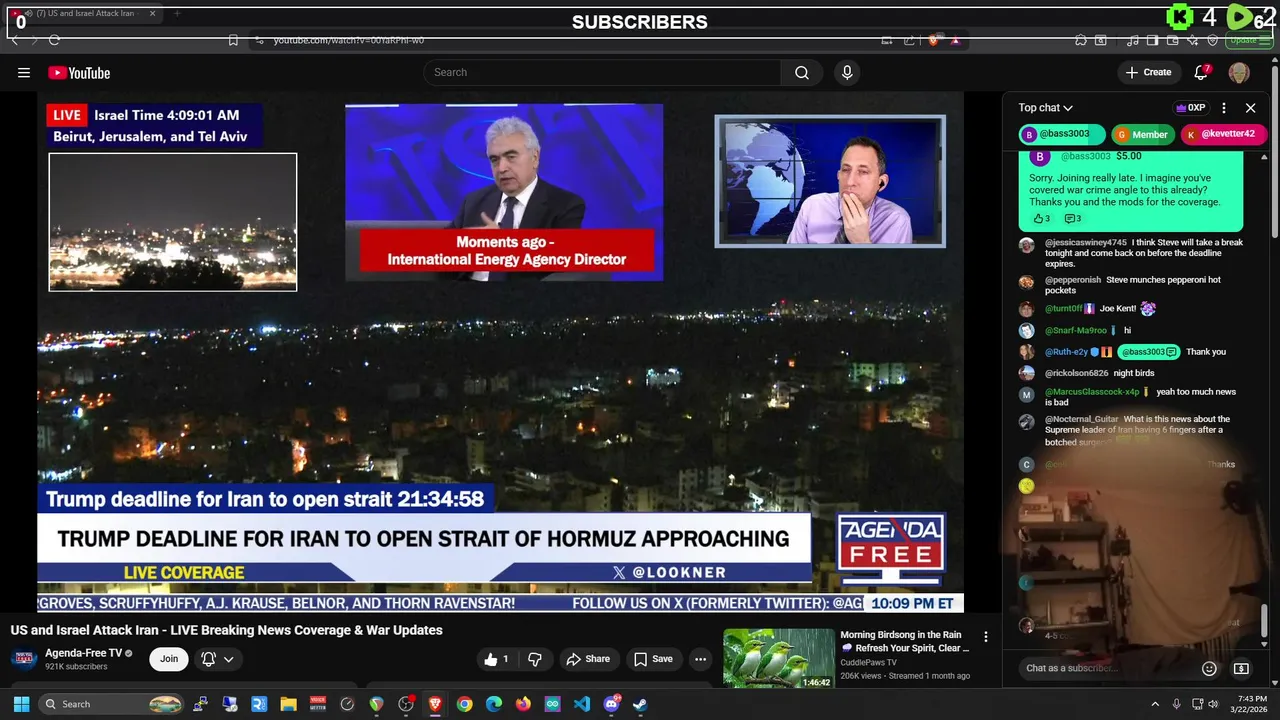Click the @Nocternal_Guitar chat message
The height and width of the screenshot is (720, 1280).
[x=1138, y=430]
